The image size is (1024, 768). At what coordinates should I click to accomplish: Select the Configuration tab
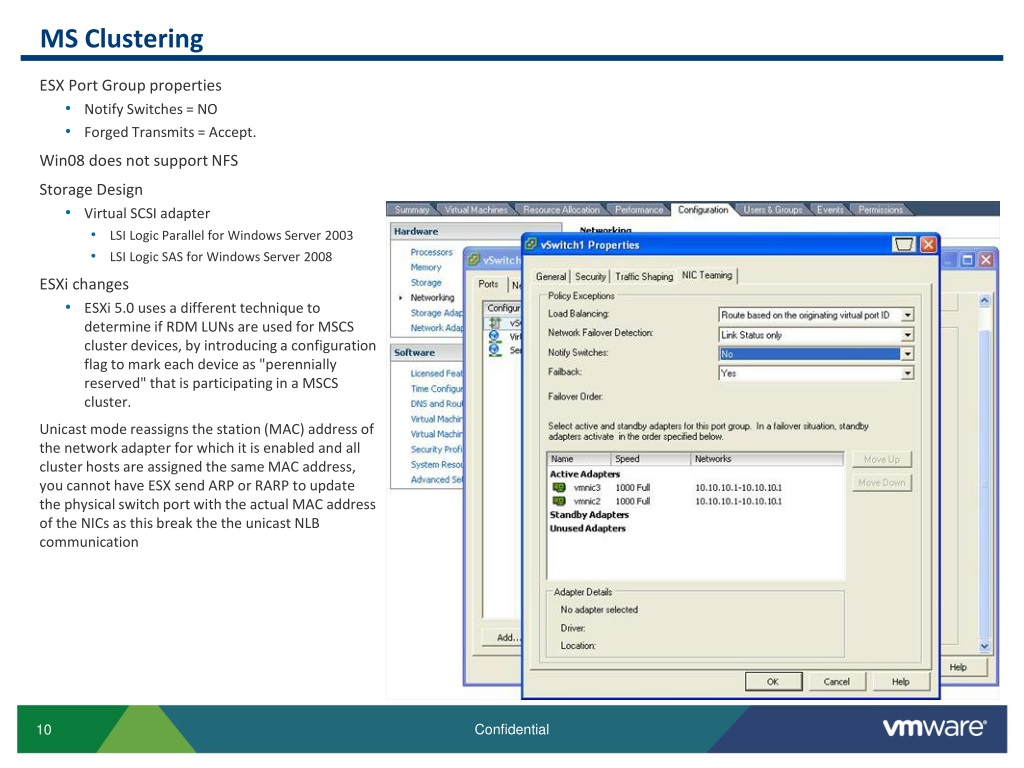703,210
